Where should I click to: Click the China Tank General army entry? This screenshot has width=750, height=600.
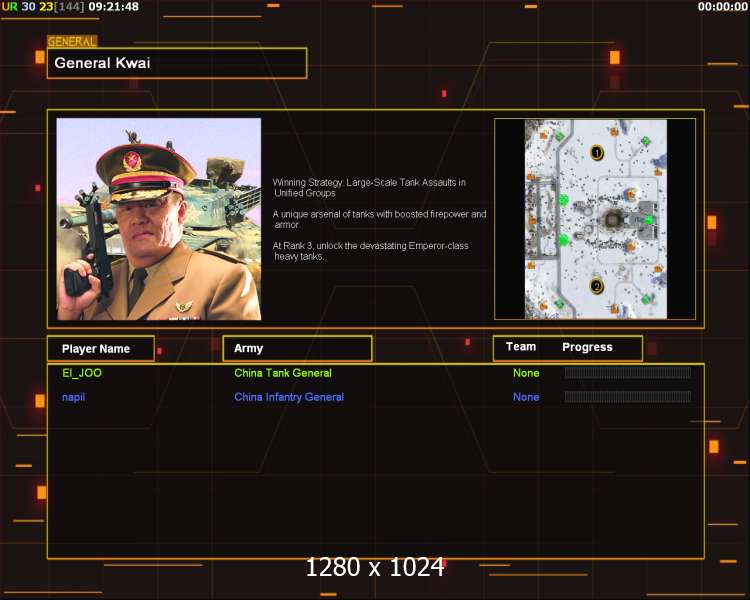coord(283,373)
